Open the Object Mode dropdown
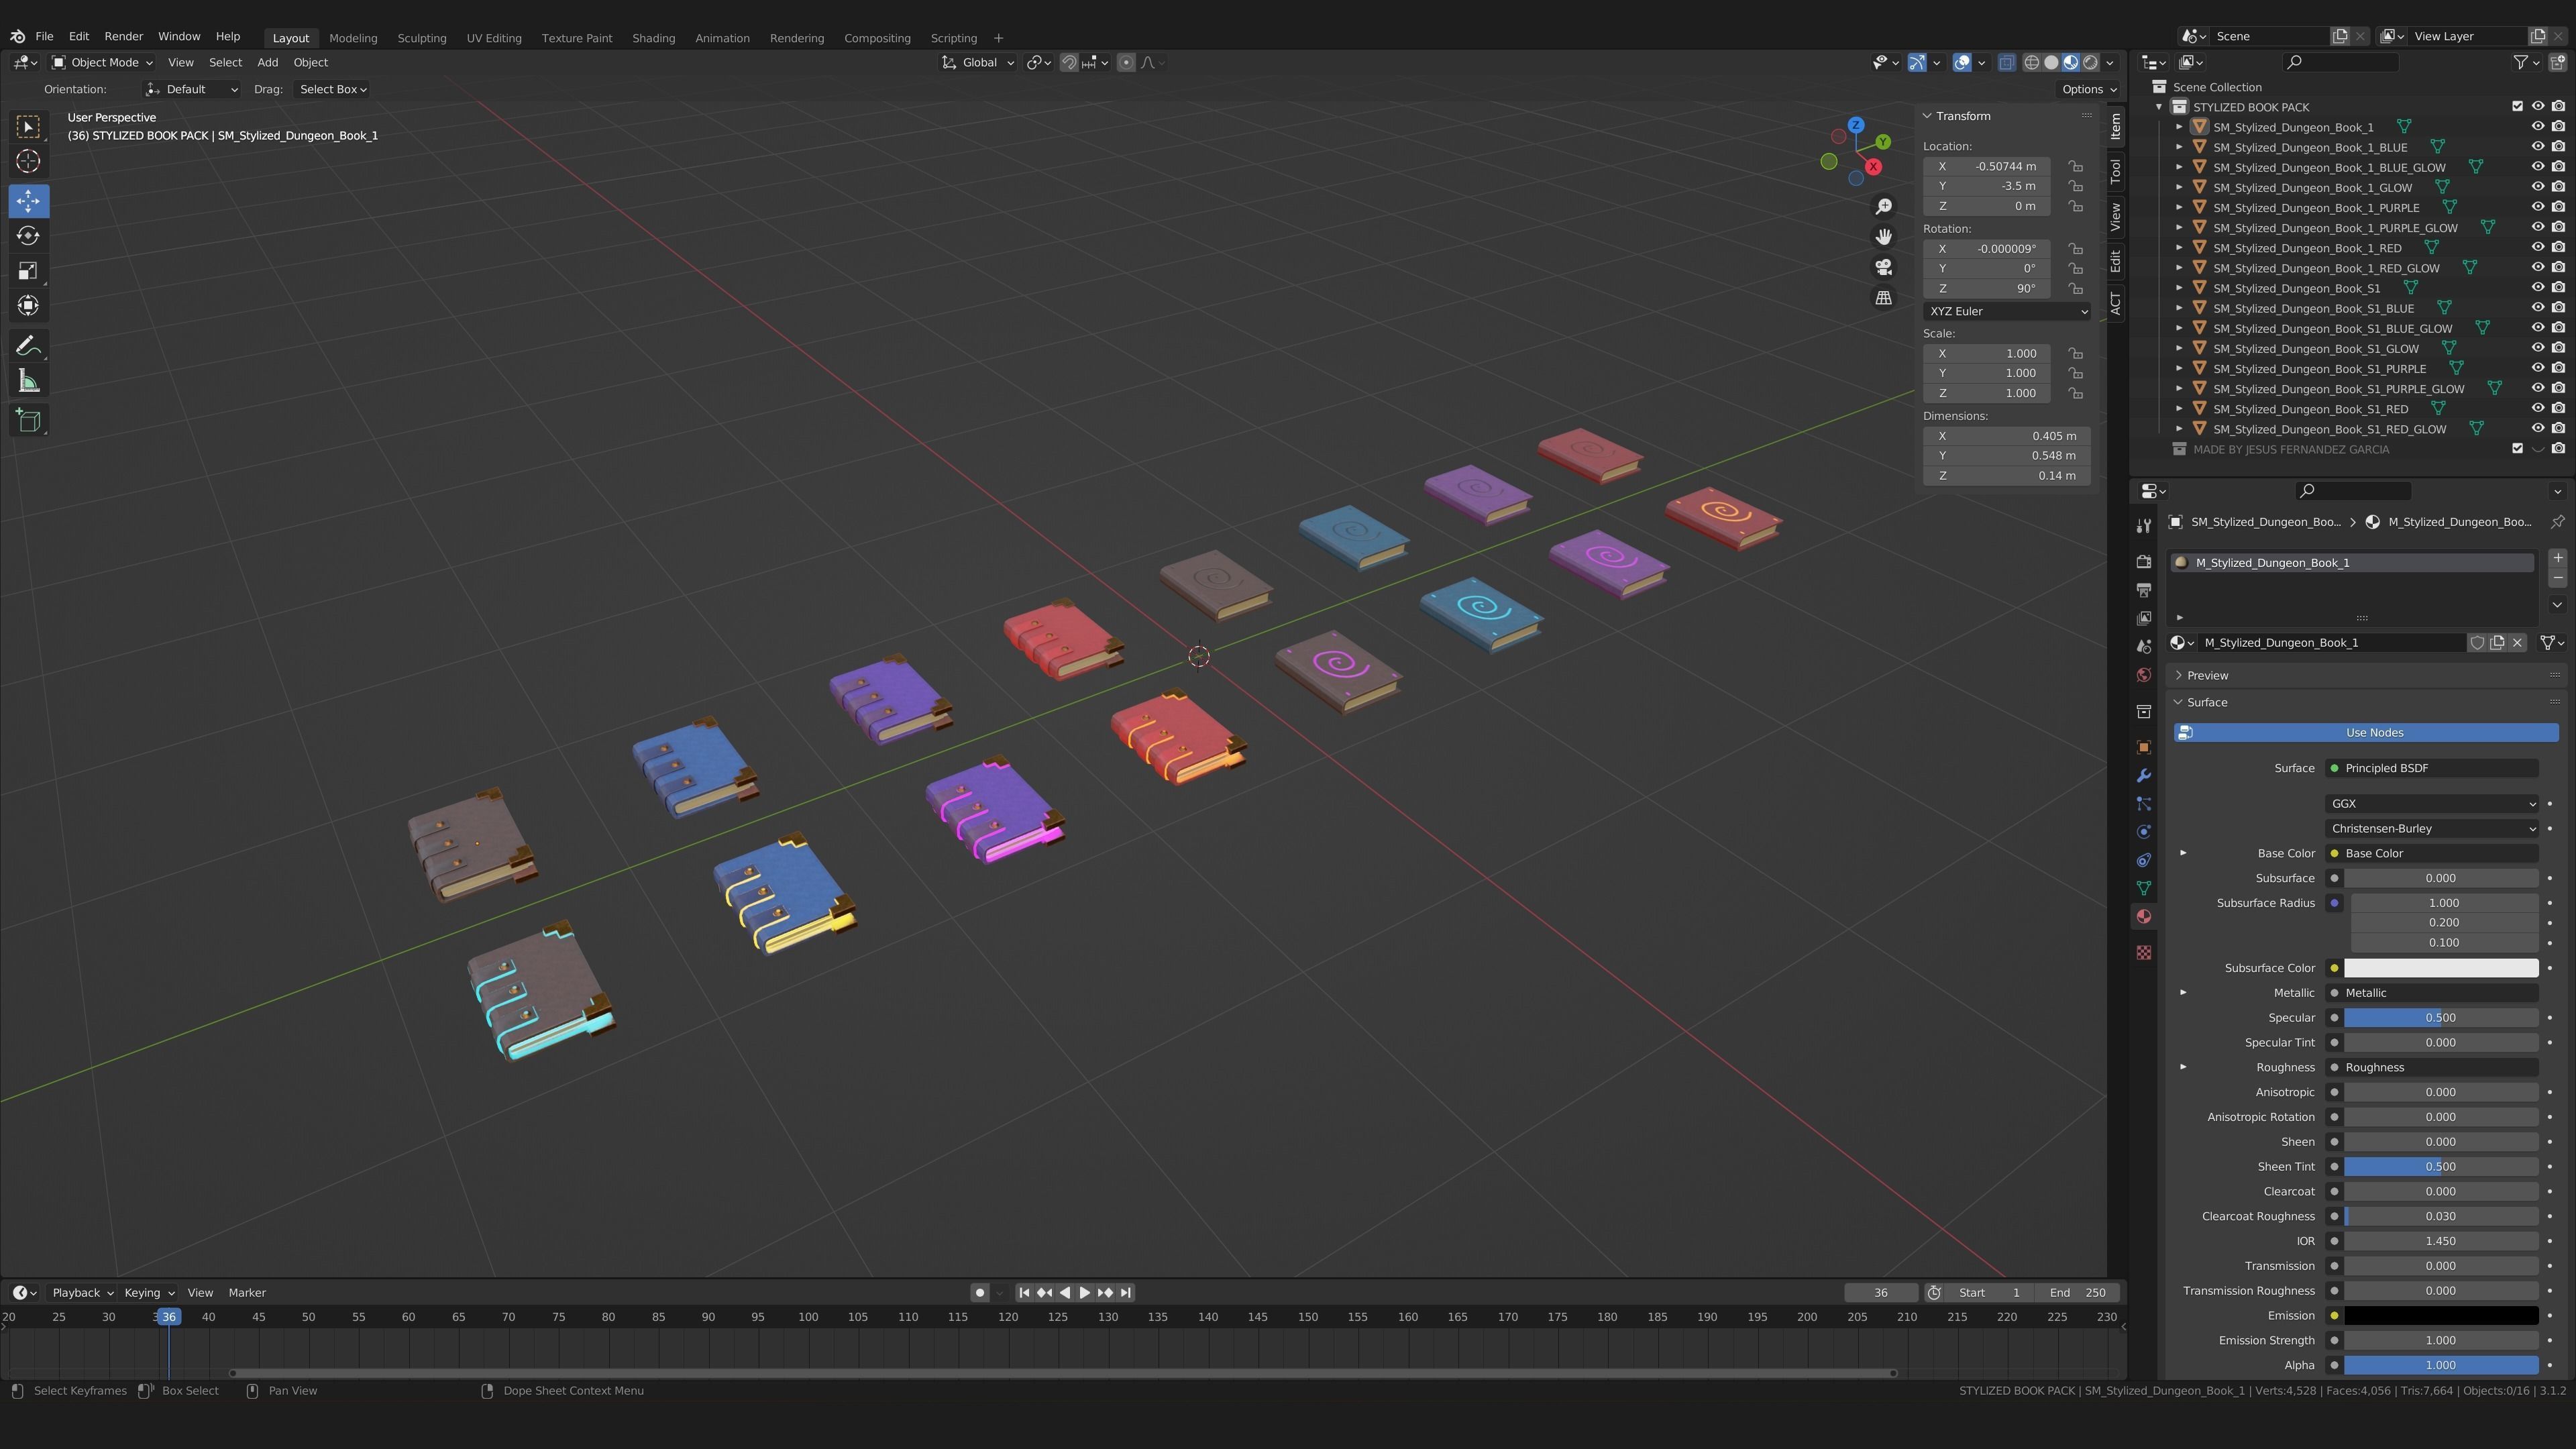Screen dimensions: 2576x1449 tap(102, 62)
